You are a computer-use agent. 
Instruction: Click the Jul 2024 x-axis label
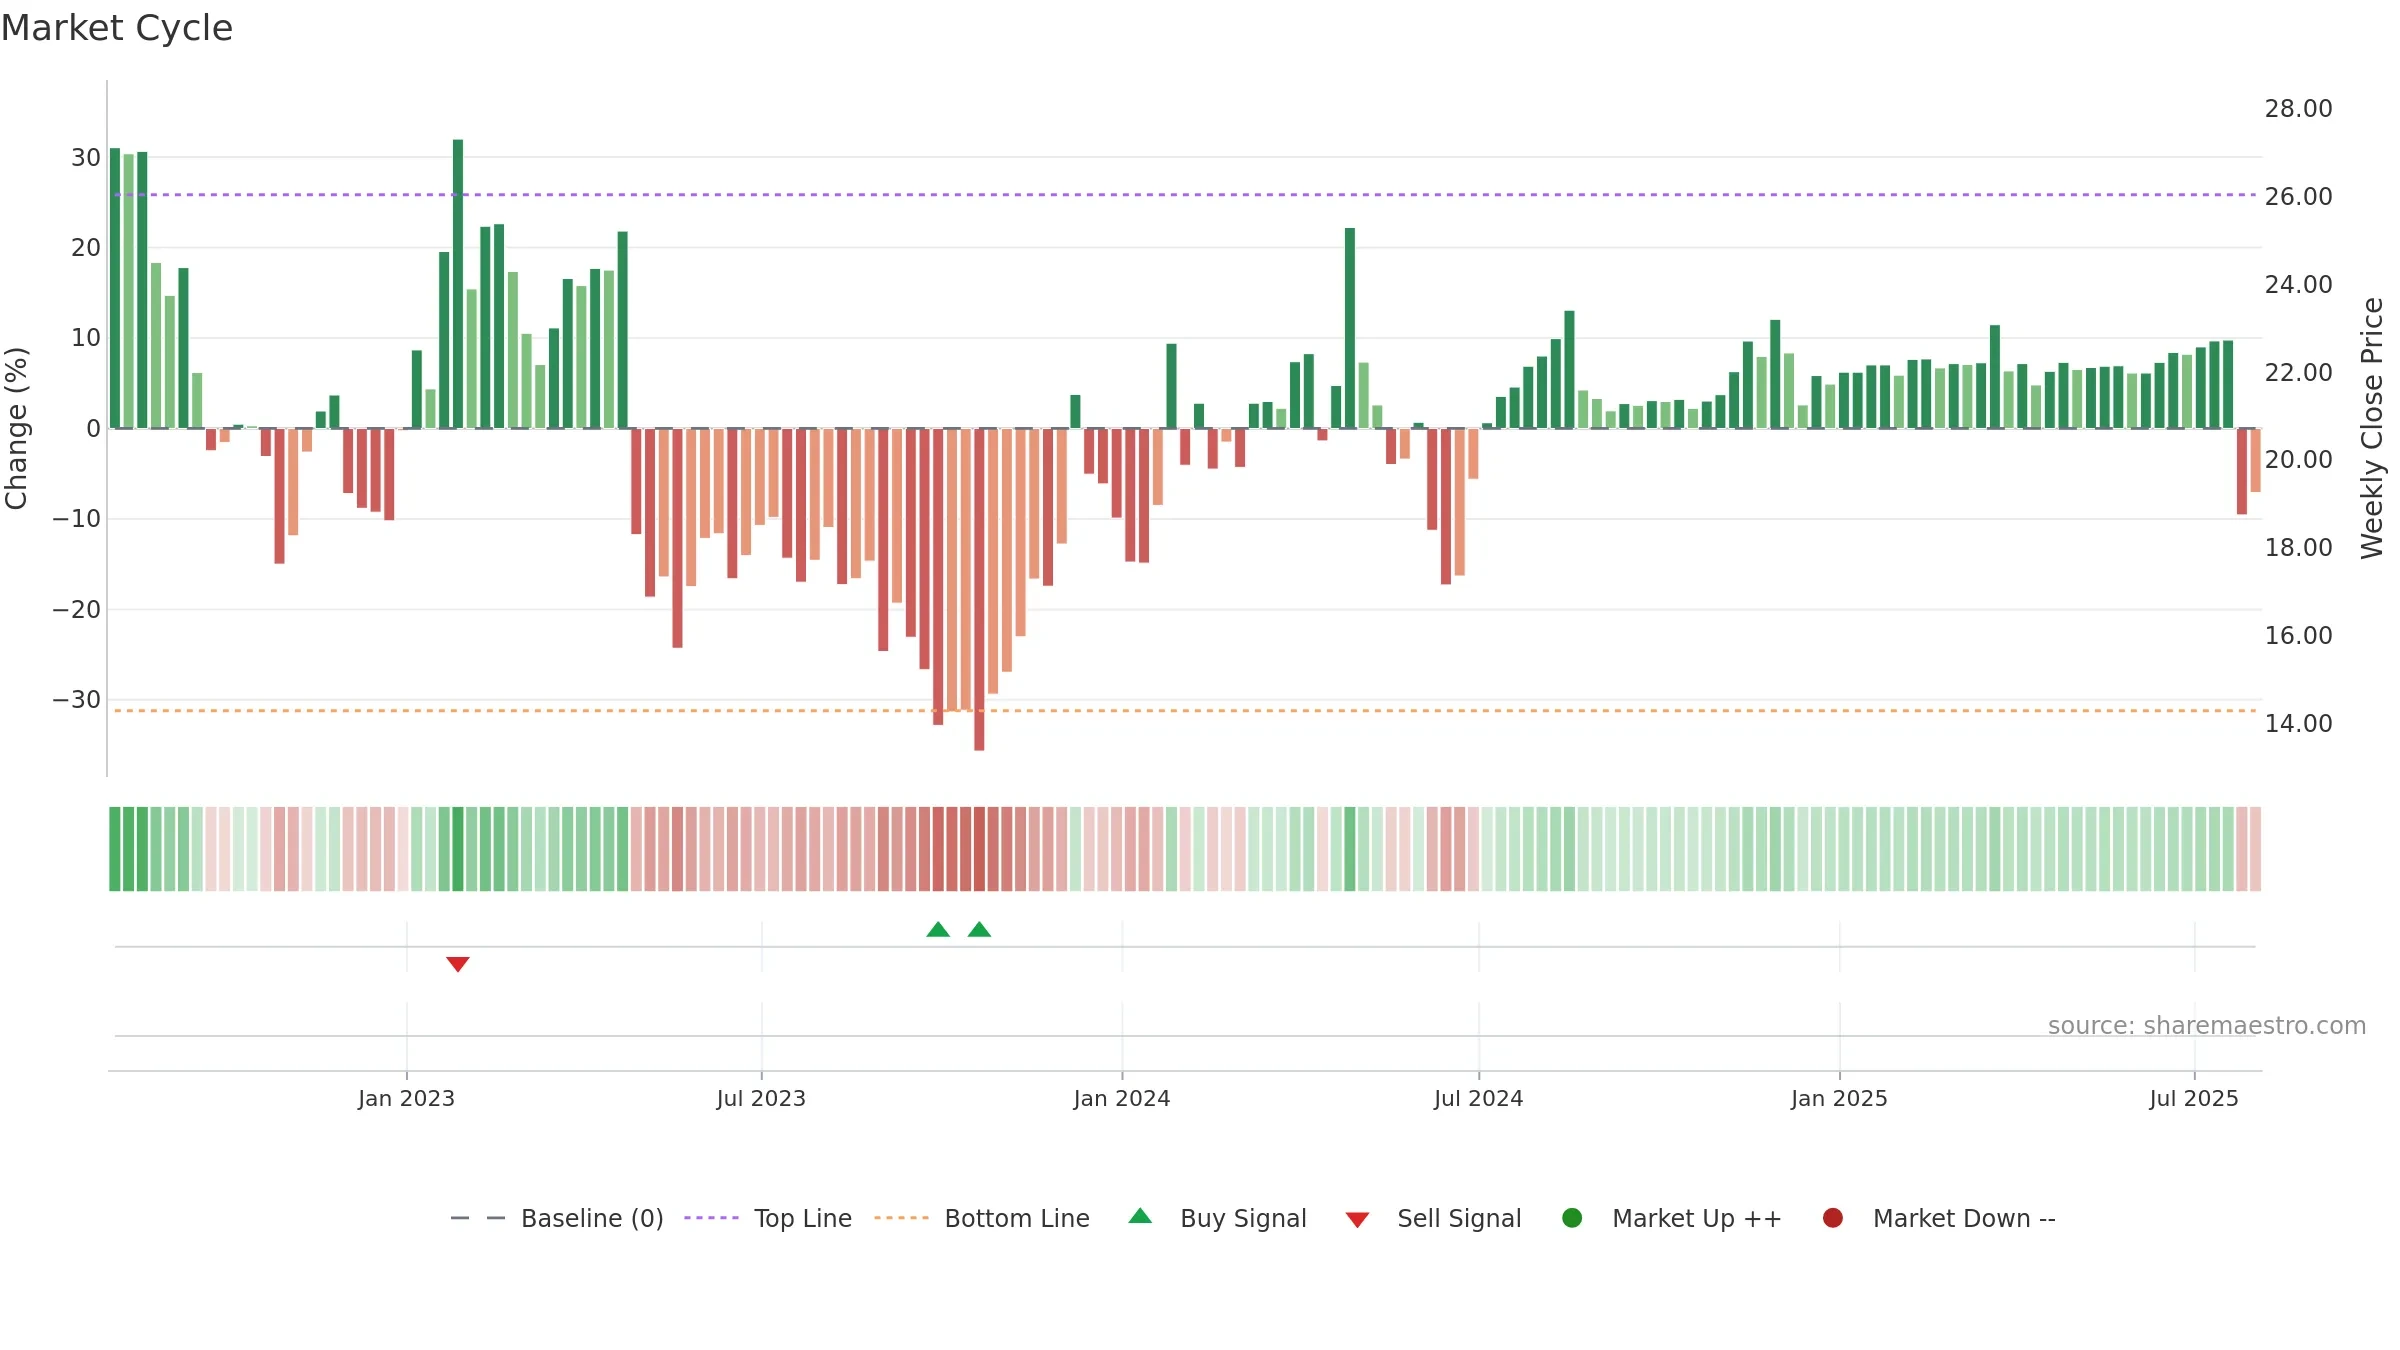(x=1479, y=1099)
